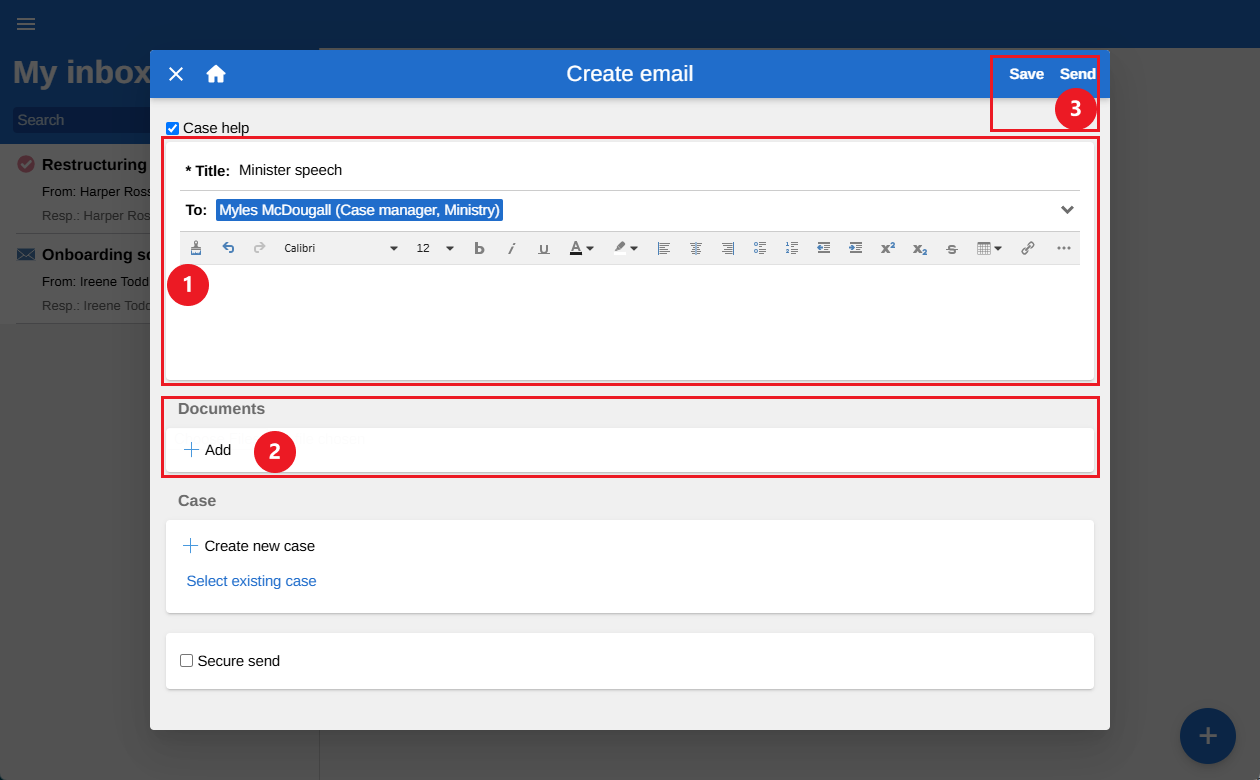
Task: Click the home icon in dialog header
Action: pos(216,74)
